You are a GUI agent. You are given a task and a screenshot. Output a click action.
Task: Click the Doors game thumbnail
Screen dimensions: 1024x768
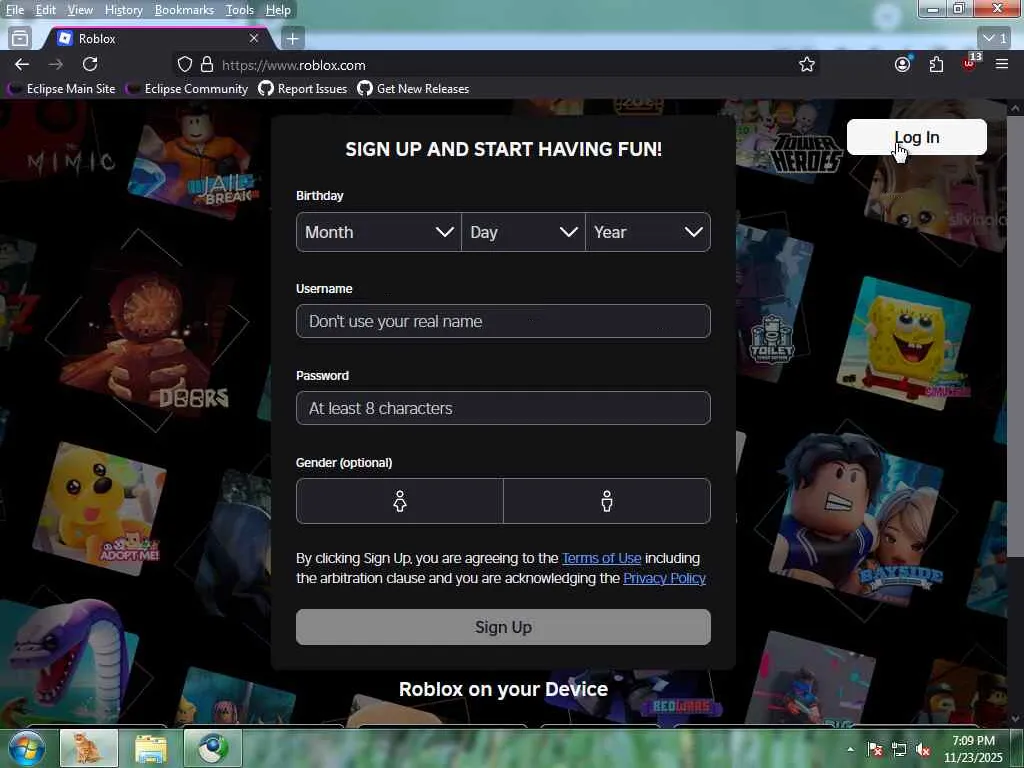(148, 331)
